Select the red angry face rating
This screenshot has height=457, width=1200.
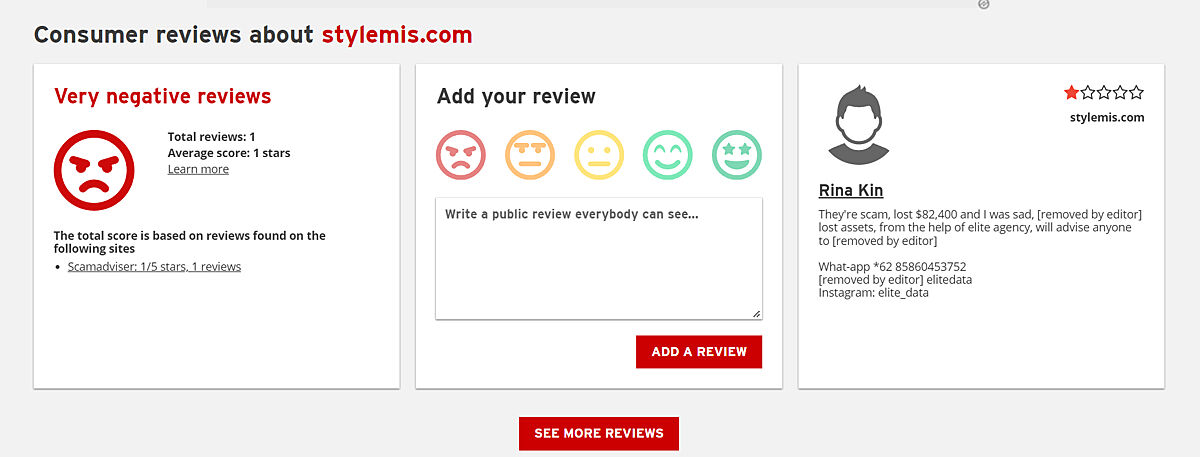coord(461,155)
